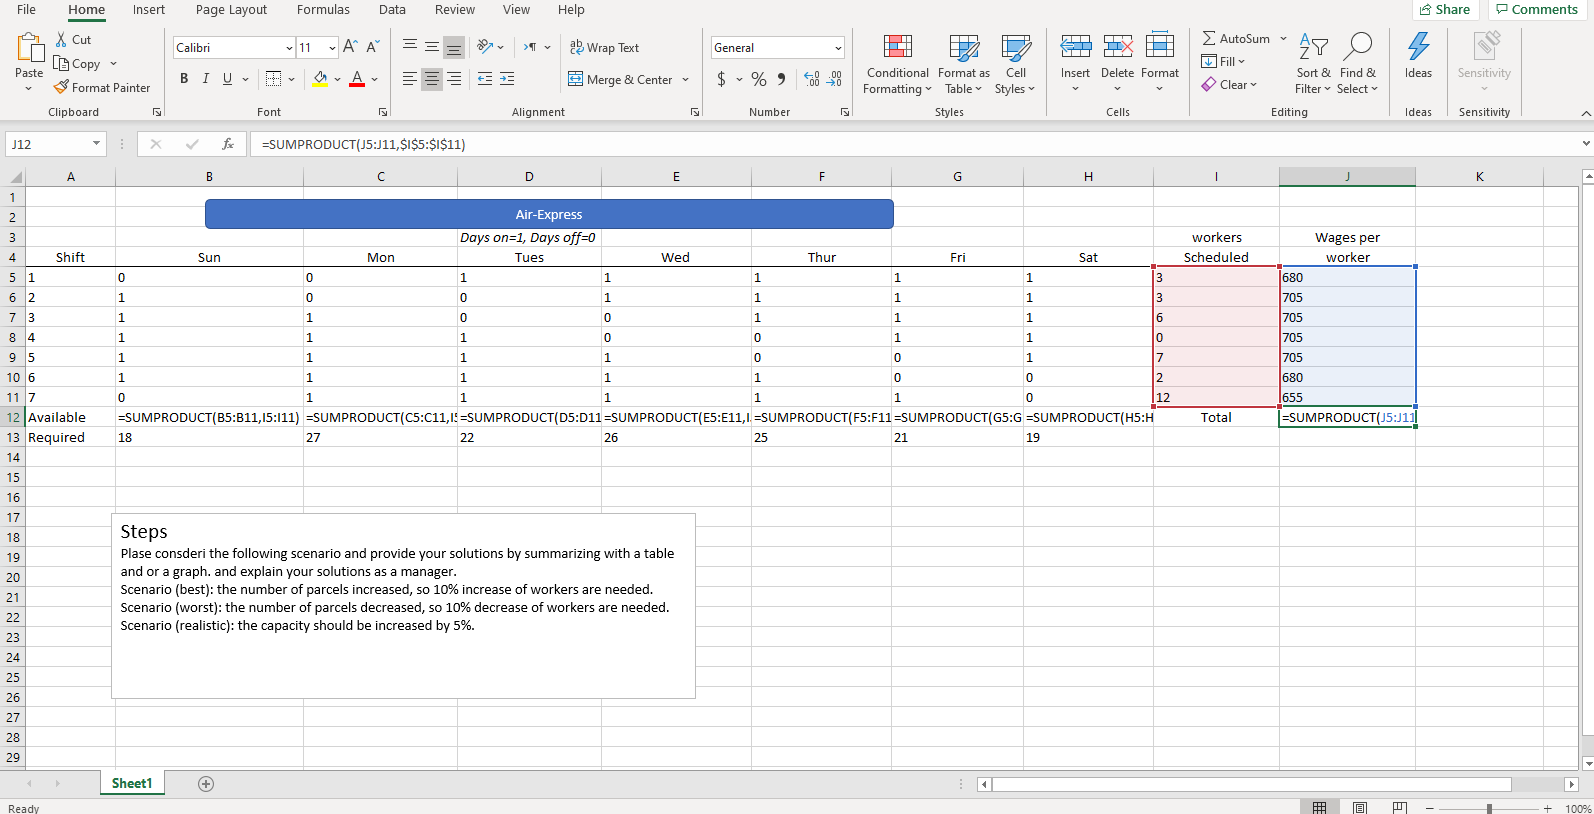Open Find & Select magnifier
The height and width of the screenshot is (814, 1594).
click(1357, 64)
